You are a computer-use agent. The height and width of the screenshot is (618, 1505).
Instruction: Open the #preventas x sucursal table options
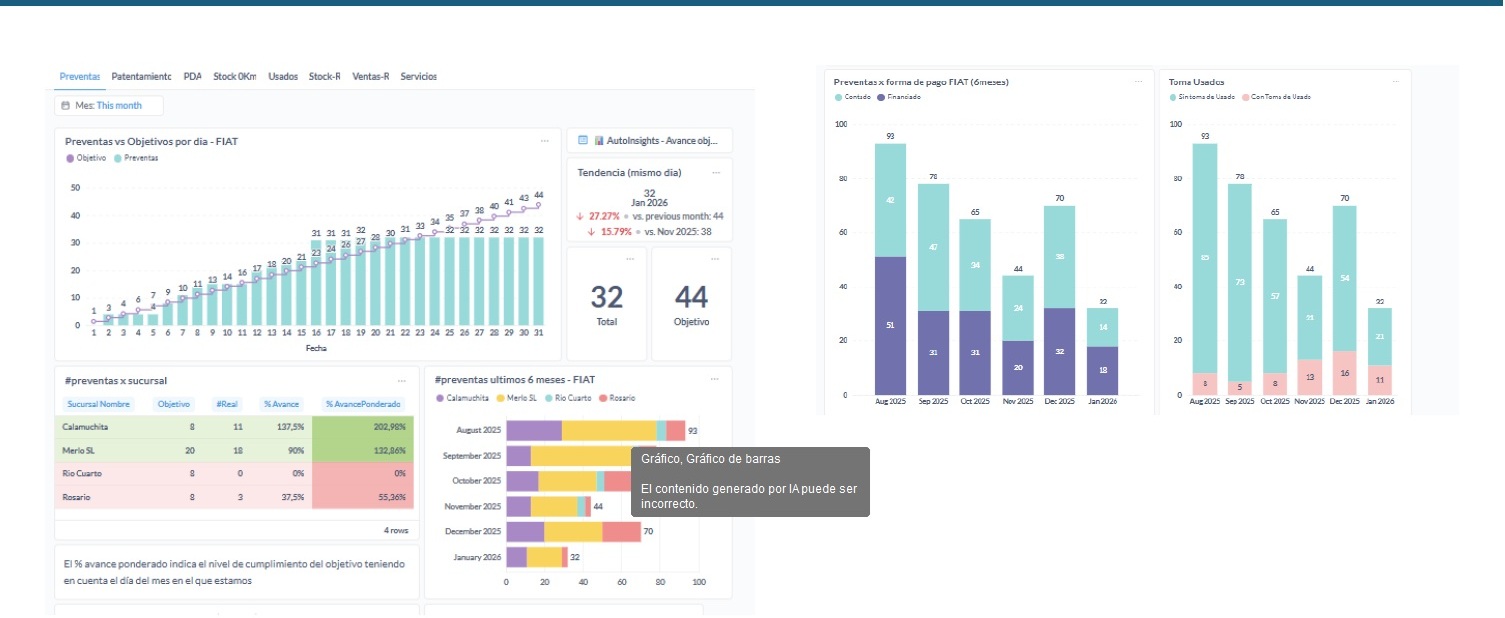(x=402, y=380)
